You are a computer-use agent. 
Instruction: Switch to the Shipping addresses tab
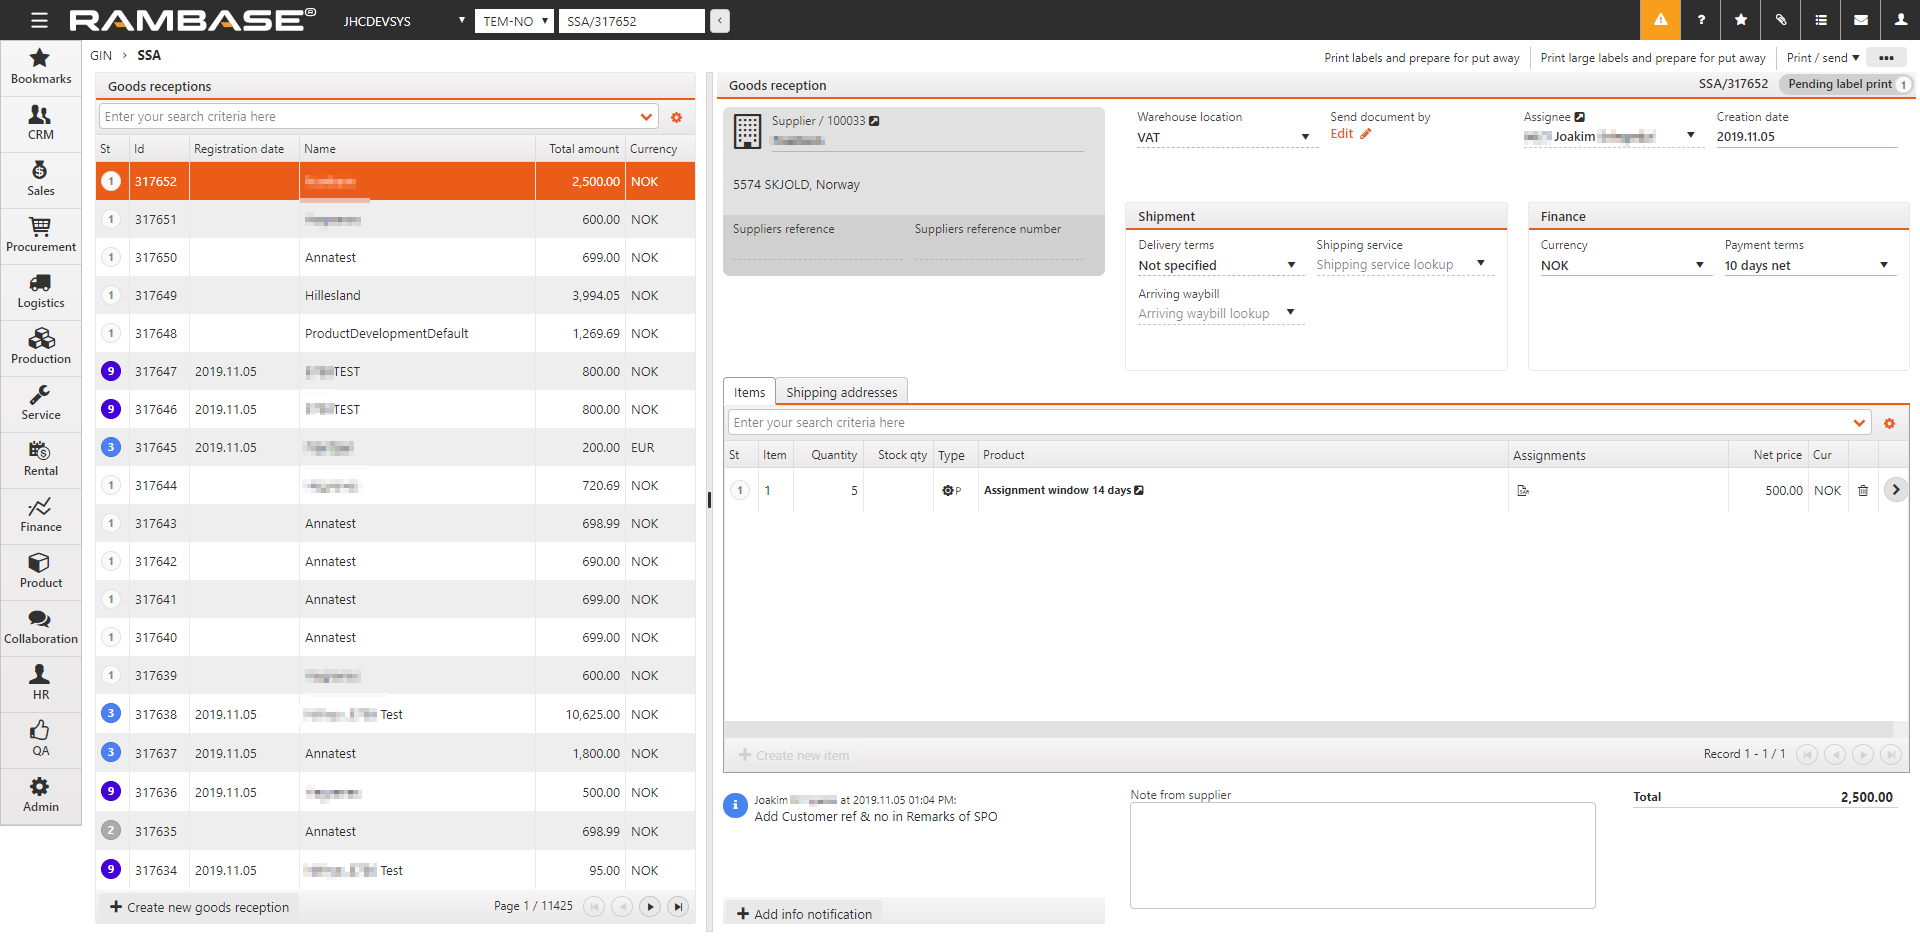841,392
